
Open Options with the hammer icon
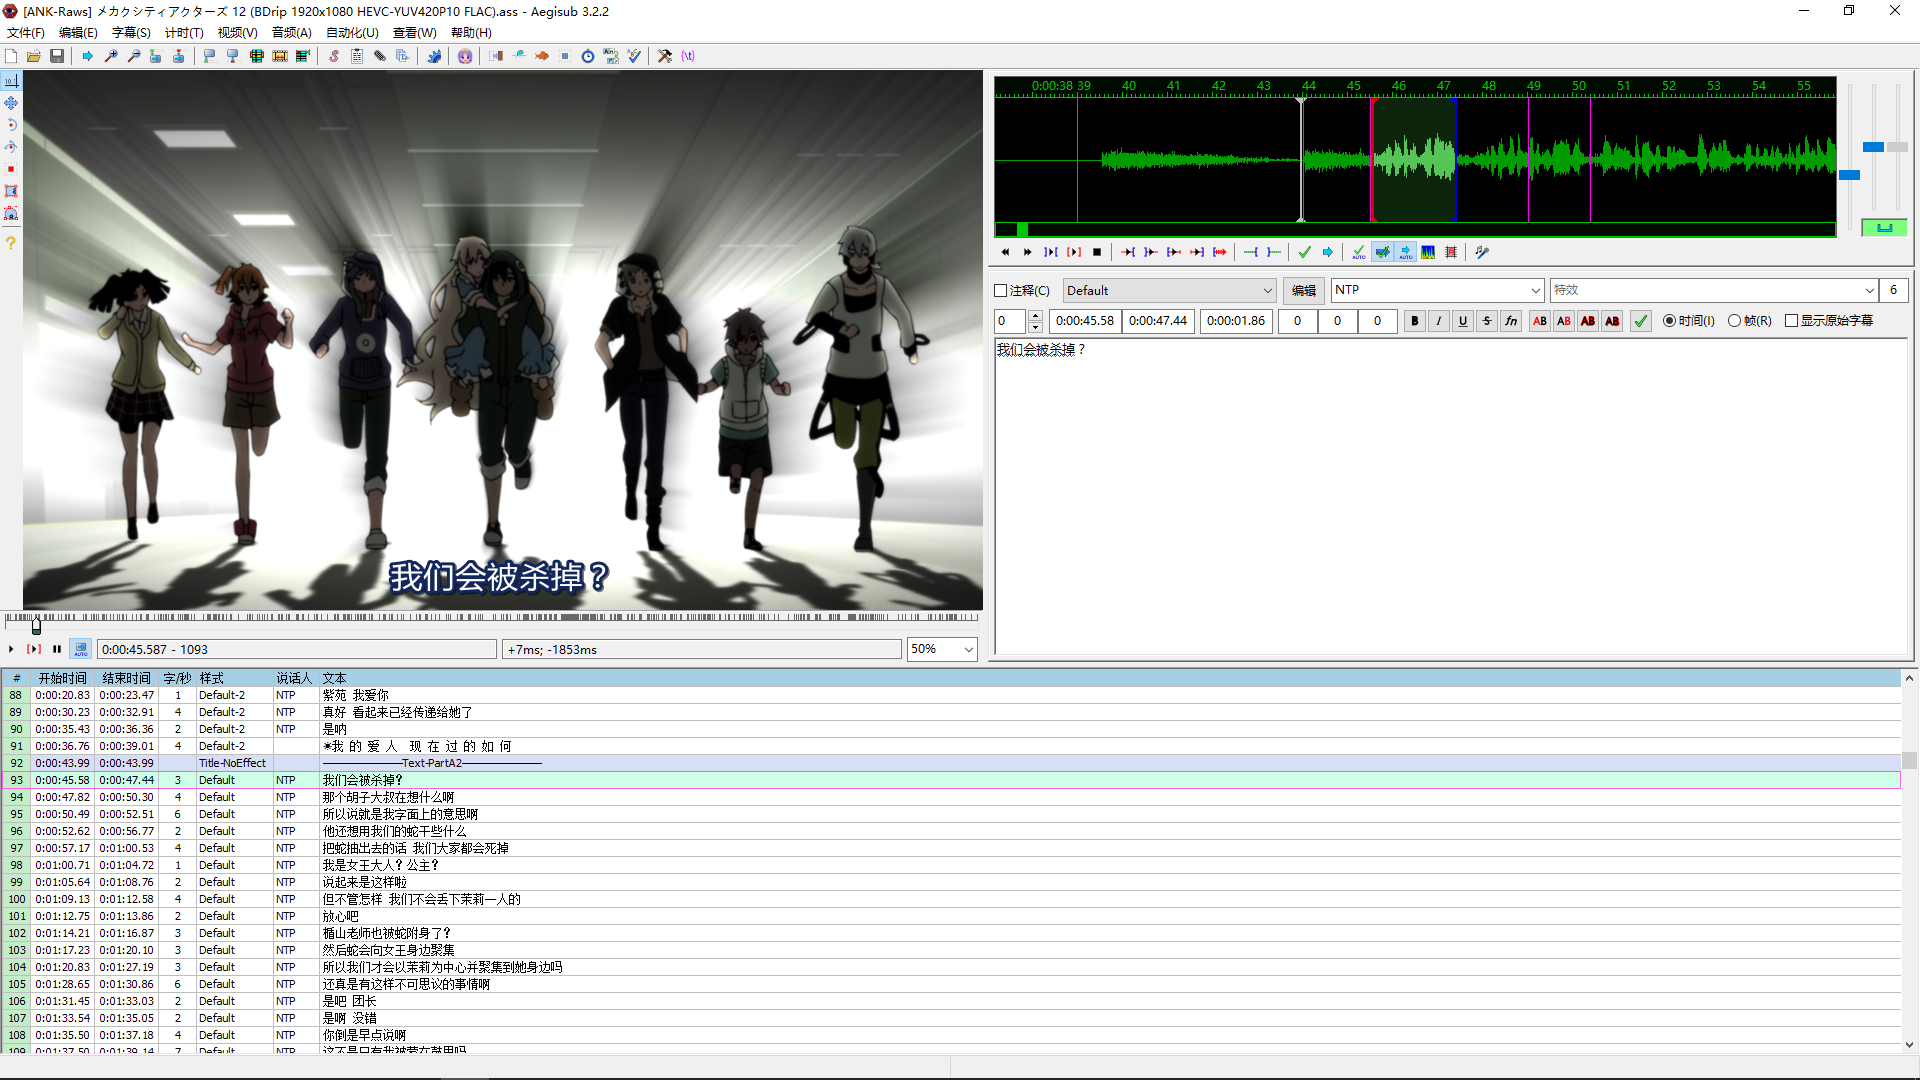point(665,56)
